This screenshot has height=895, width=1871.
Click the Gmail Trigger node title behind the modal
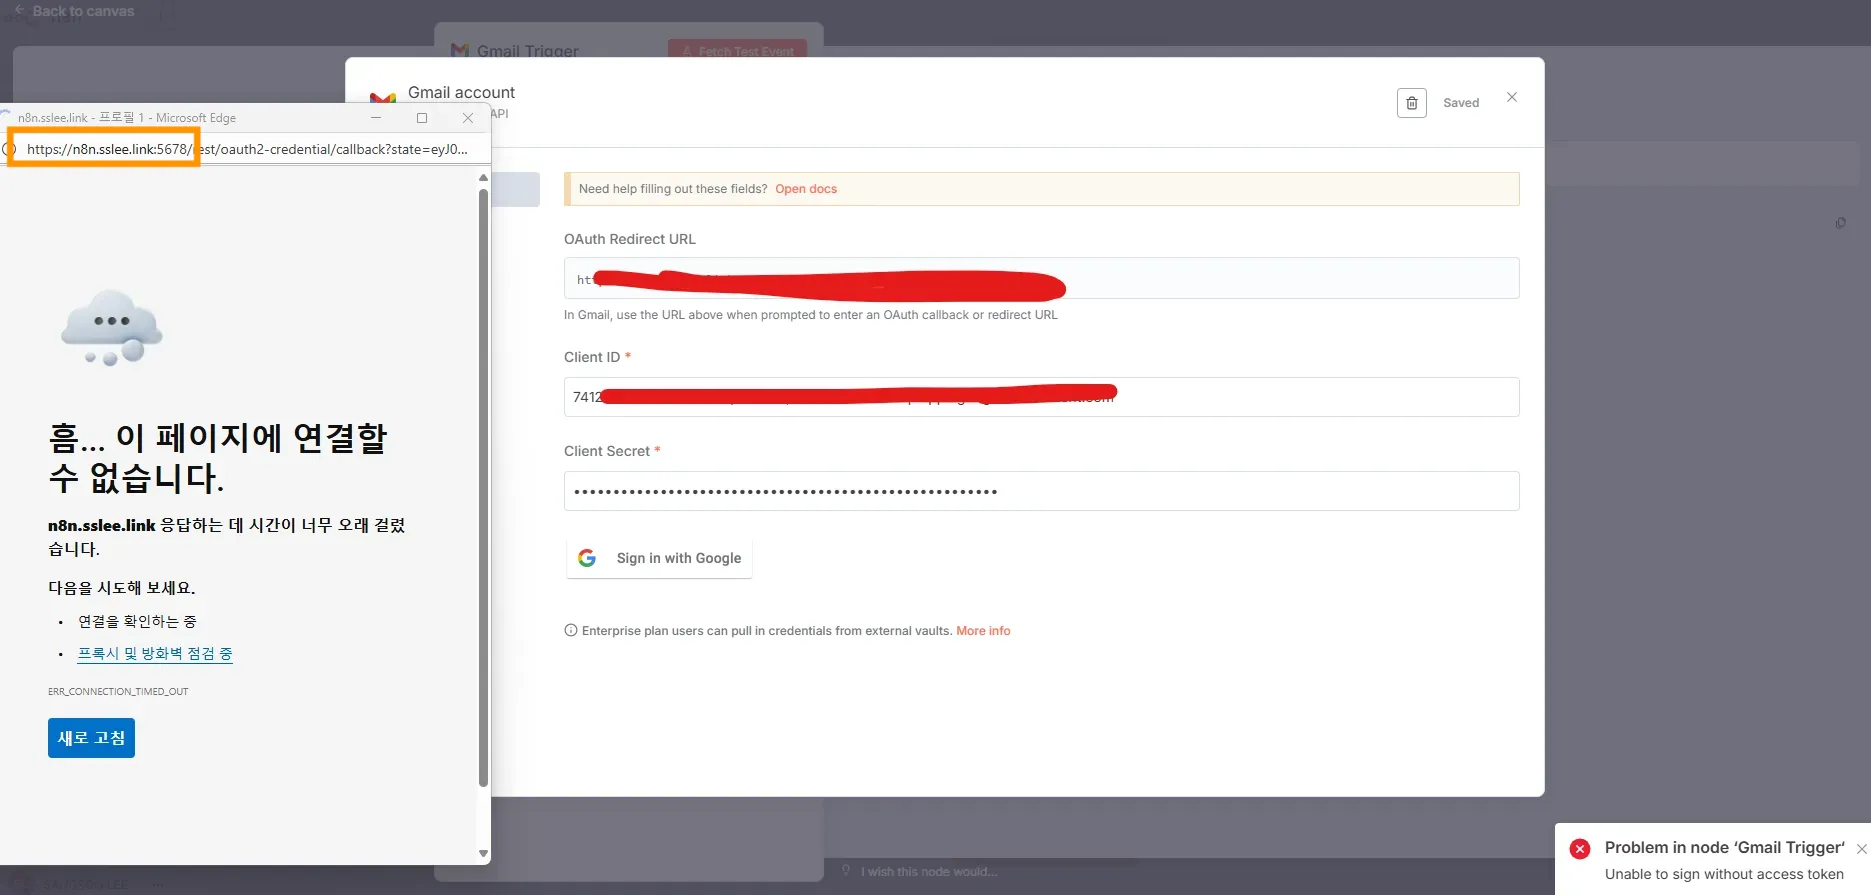click(x=527, y=50)
